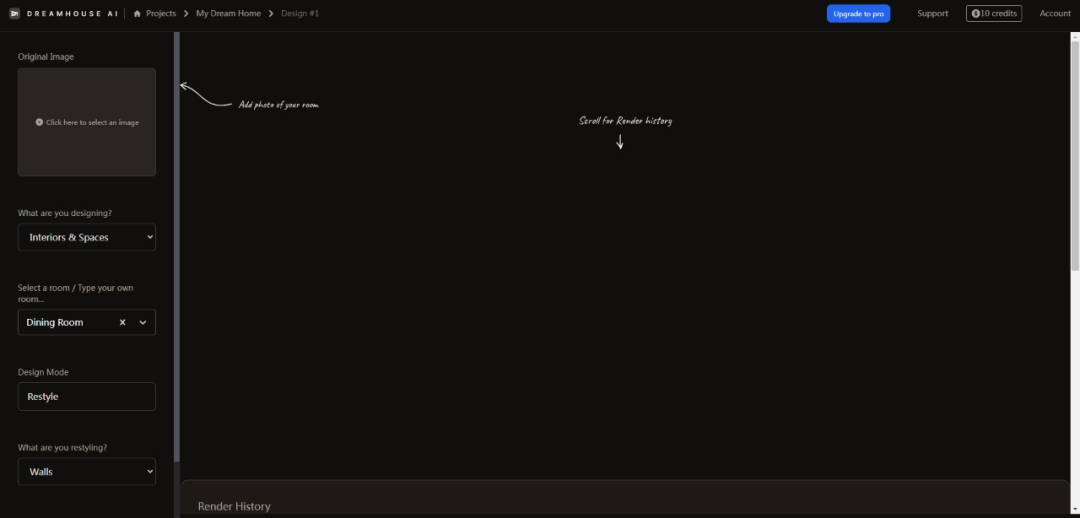Click the Upgrade to pro button
Screen dimensions: 1080x518
coord(858,13)
